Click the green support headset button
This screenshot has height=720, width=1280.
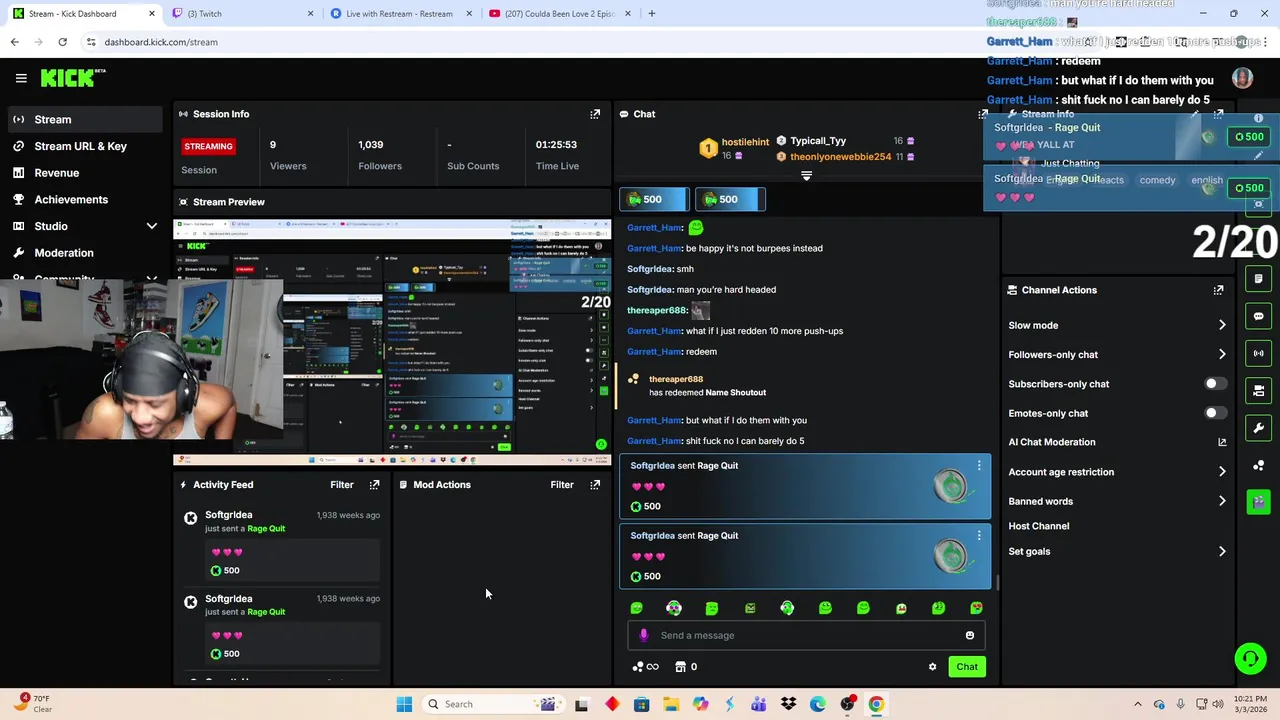coord(1250,658)
